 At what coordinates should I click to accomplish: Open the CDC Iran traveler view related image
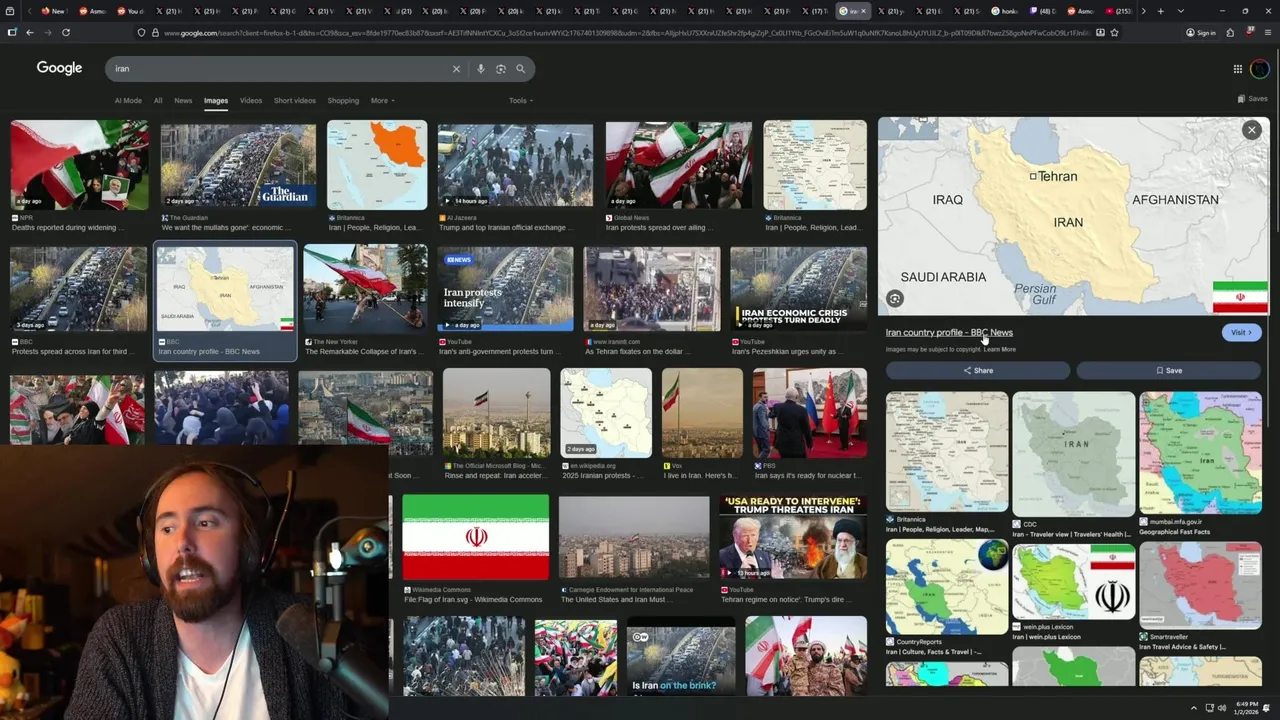1073,454
